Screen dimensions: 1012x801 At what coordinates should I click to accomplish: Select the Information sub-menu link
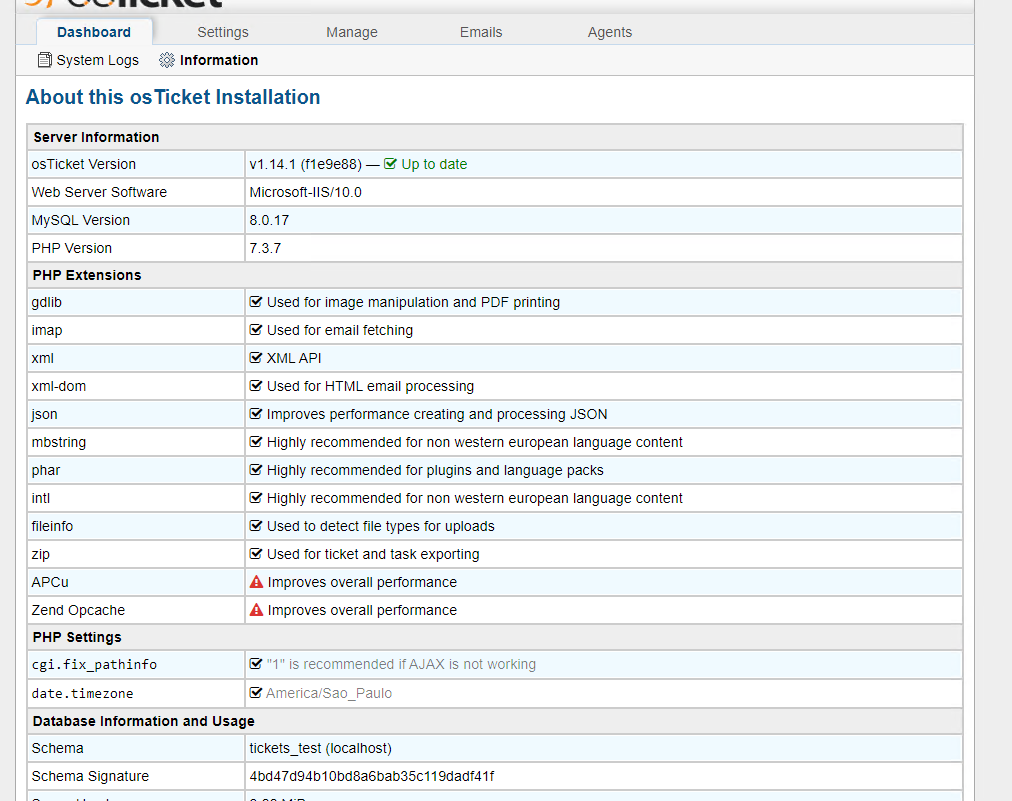tap(209, 60)
